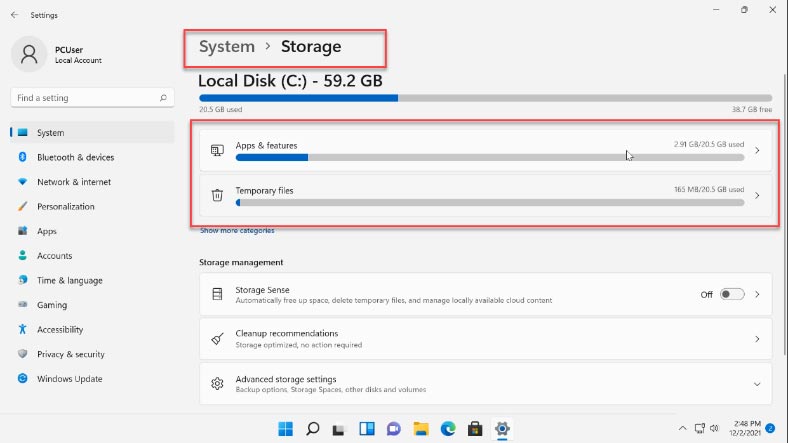
Task: Open Cleanup recommendations entry
Action: click(x=485, y=339)
